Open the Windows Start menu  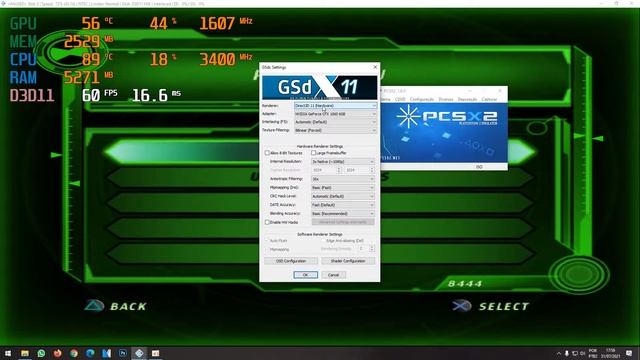click(8, 353)
